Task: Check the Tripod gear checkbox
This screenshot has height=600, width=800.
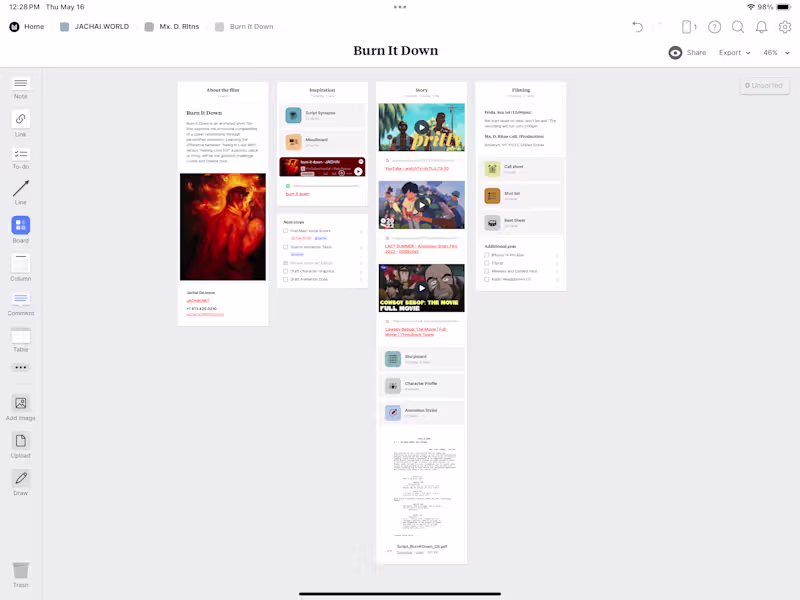Action: pos(487,263)
